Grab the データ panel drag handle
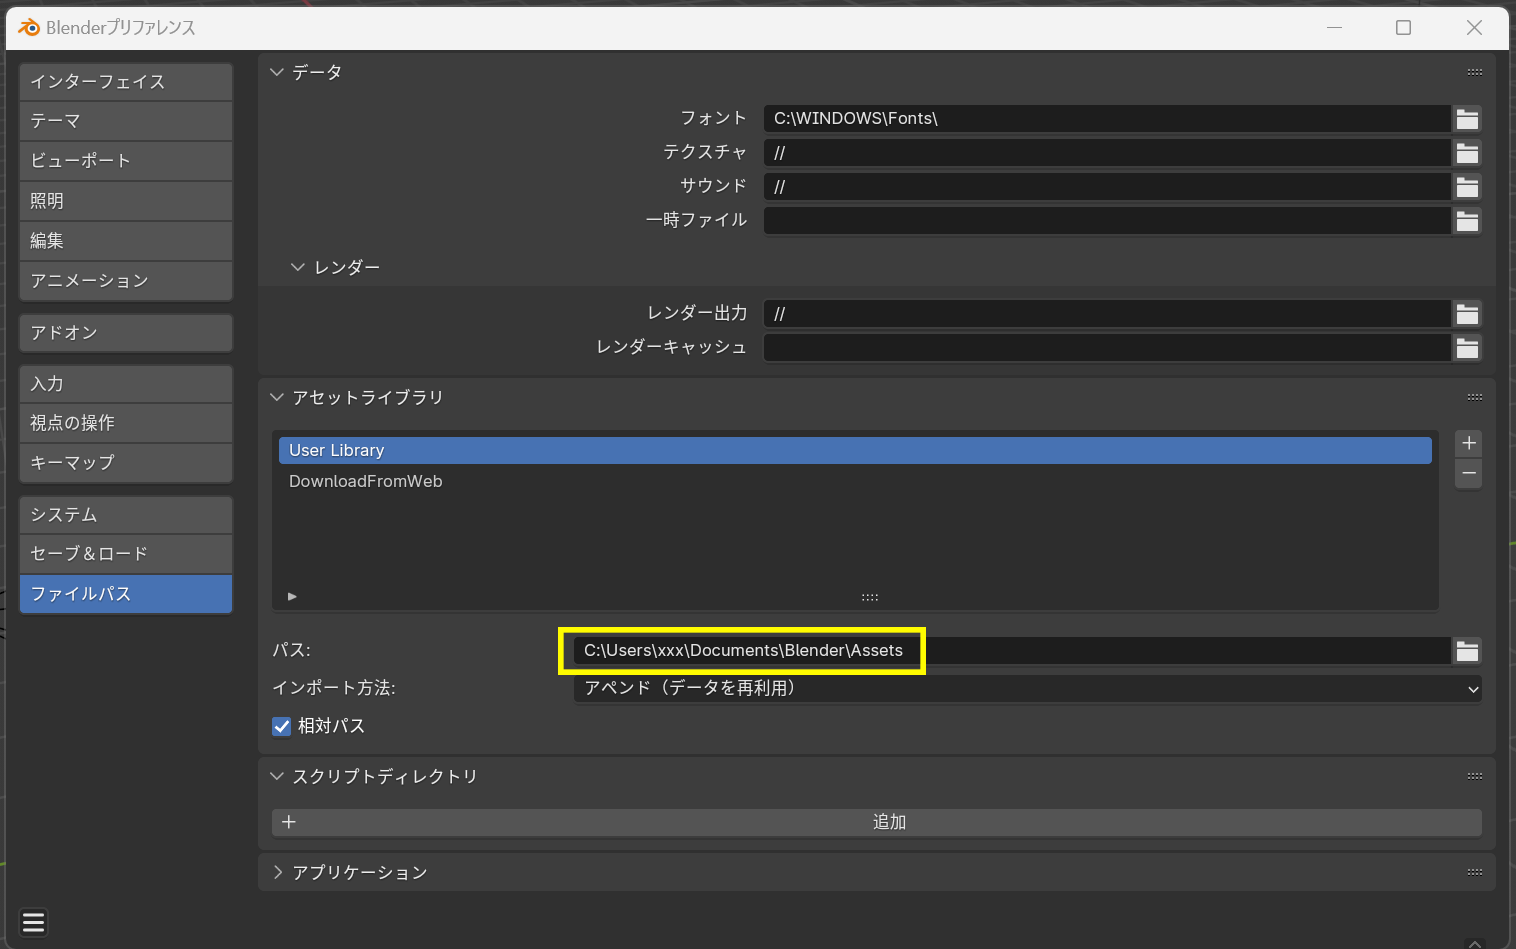The width and height of the screenshot is (1516, 949). pyautogui.click(x=1474, y=72)
